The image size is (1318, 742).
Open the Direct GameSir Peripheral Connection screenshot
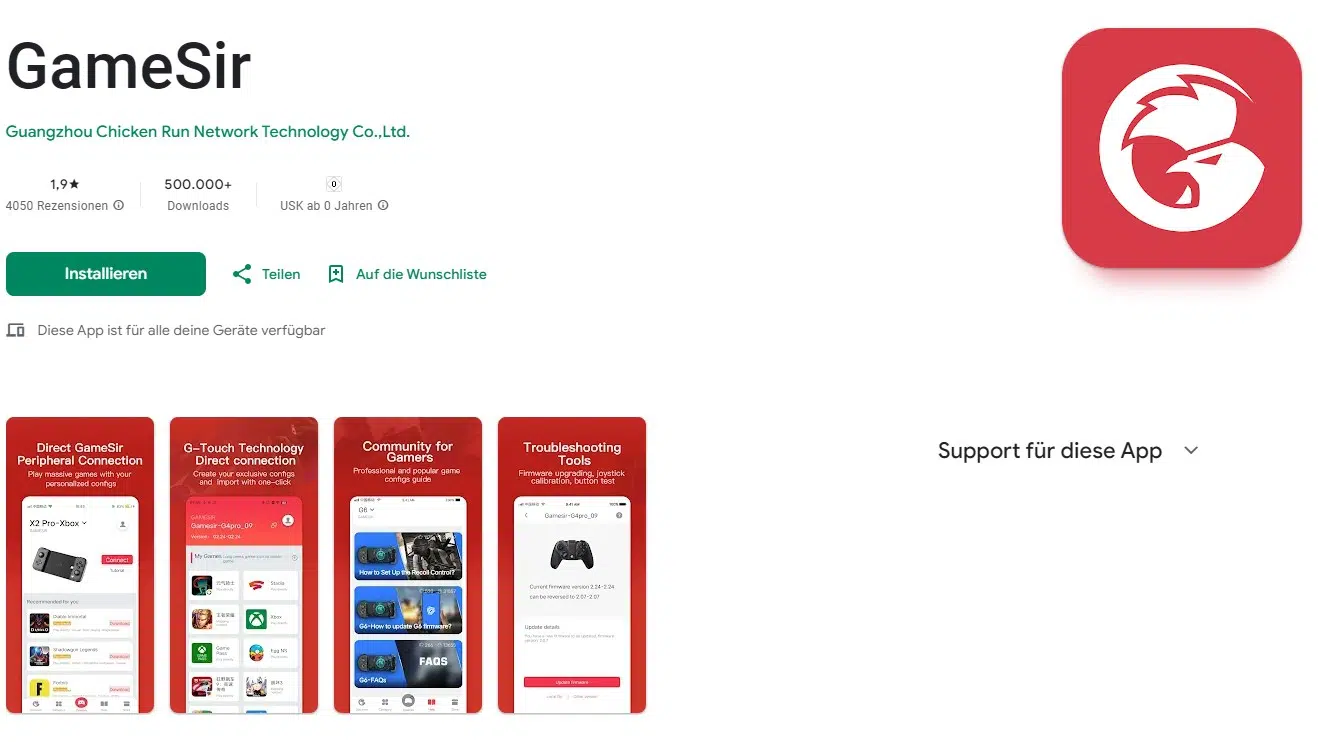pos(80,565)
